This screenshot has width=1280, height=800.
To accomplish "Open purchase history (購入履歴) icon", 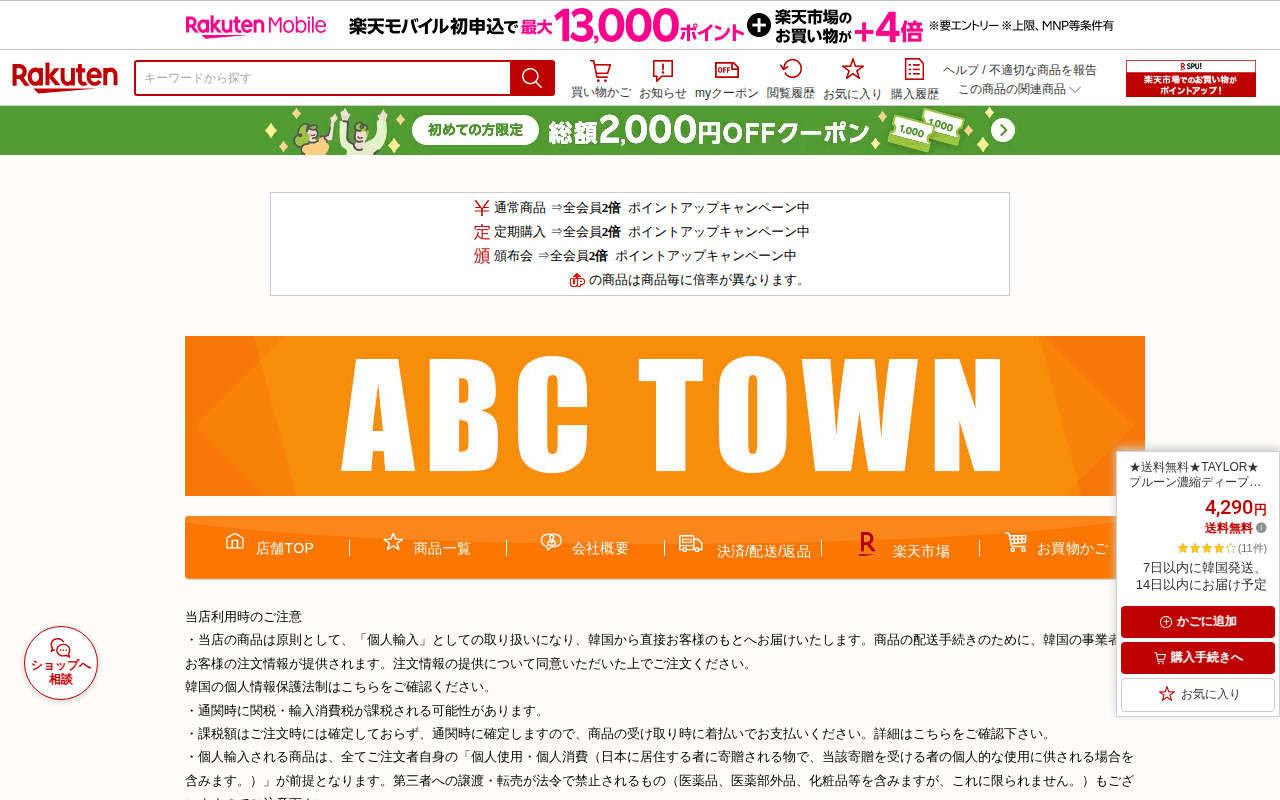I will coord(914,69).
